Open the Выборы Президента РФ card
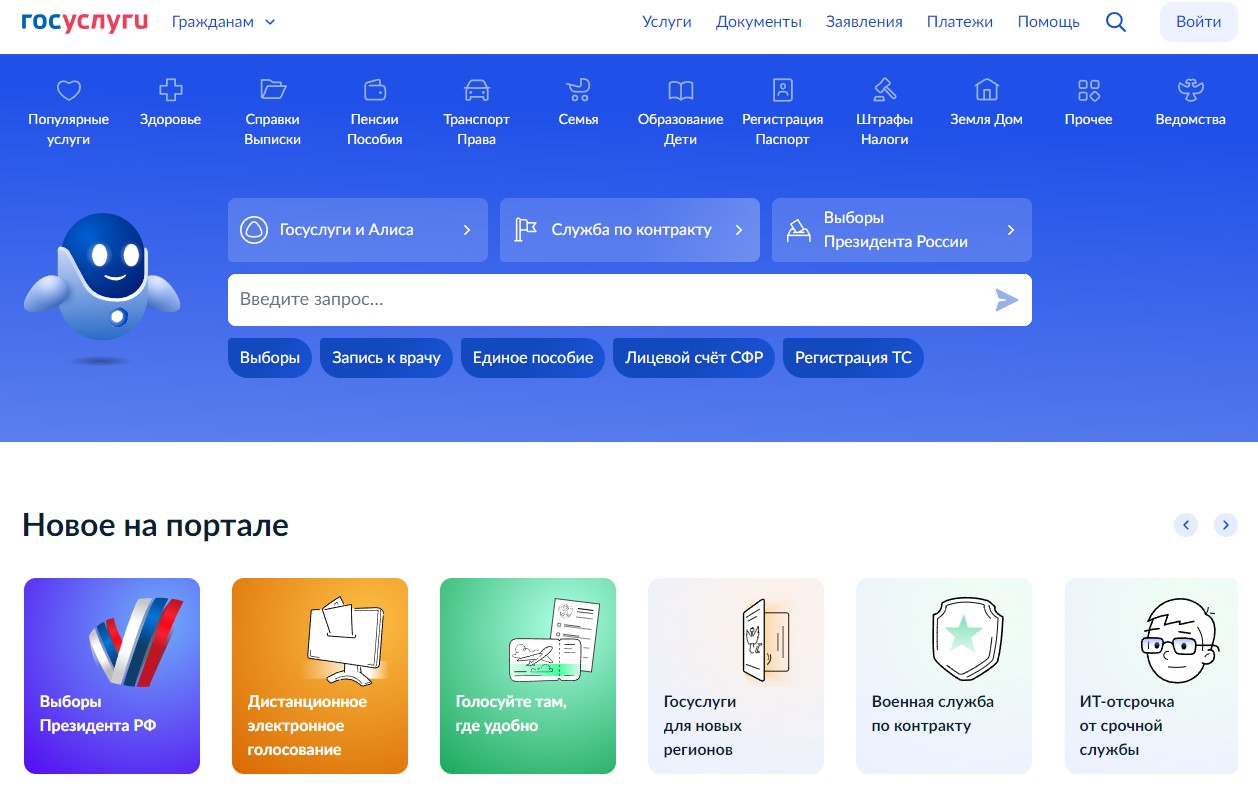 (x=112, y=676)
